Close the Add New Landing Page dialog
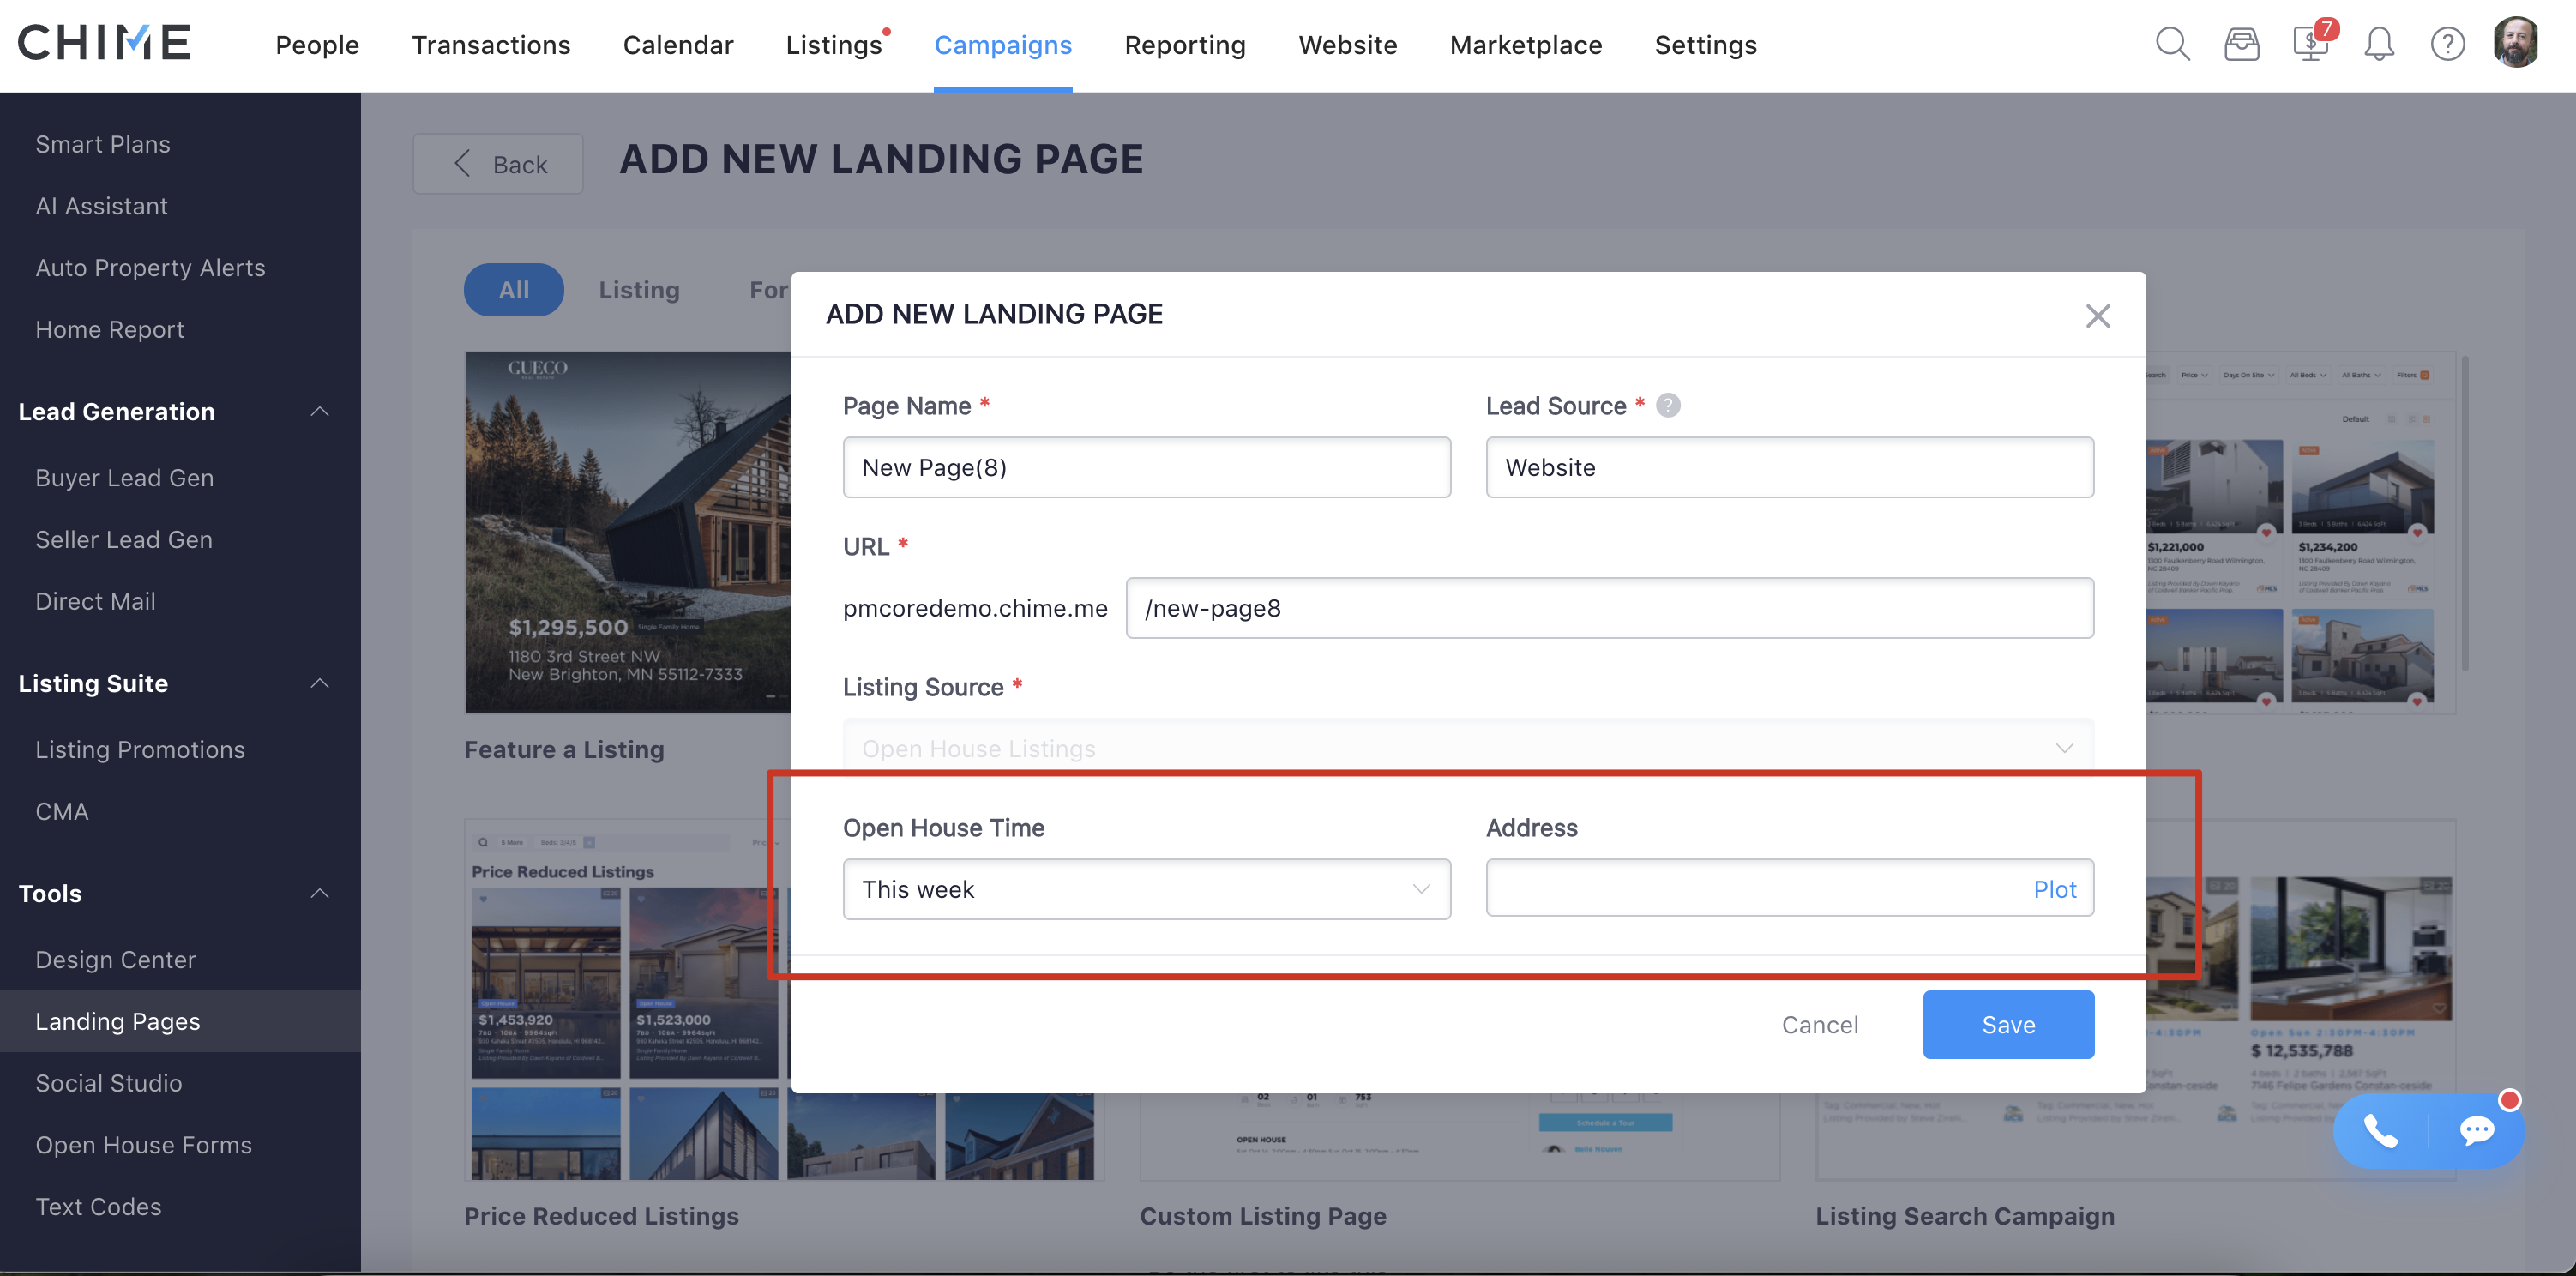The height and width of the screenshot is (1276, 2576). (x=2097, y=316)
